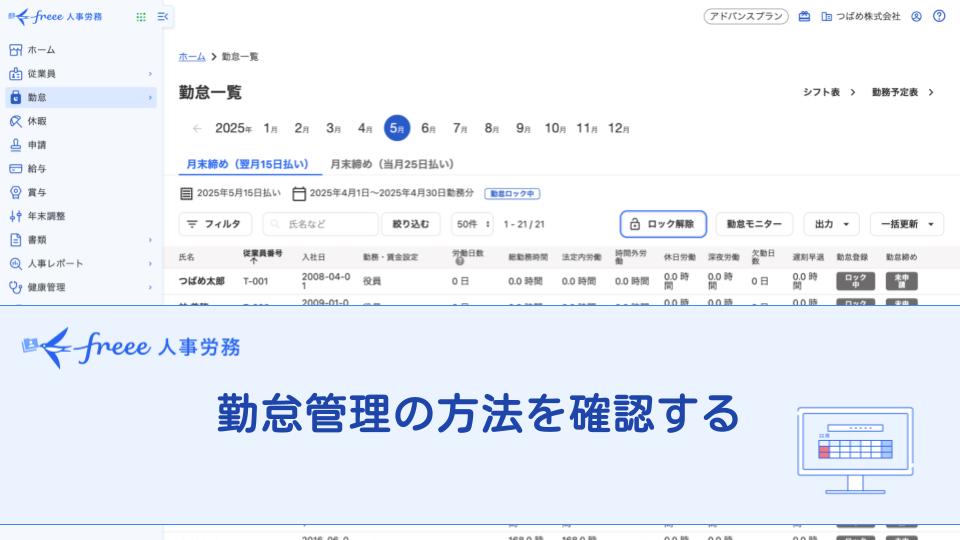The image size is (960, 540).
Task: Click the ホーム icon in sidebar
Action: (x=16, y=50)
